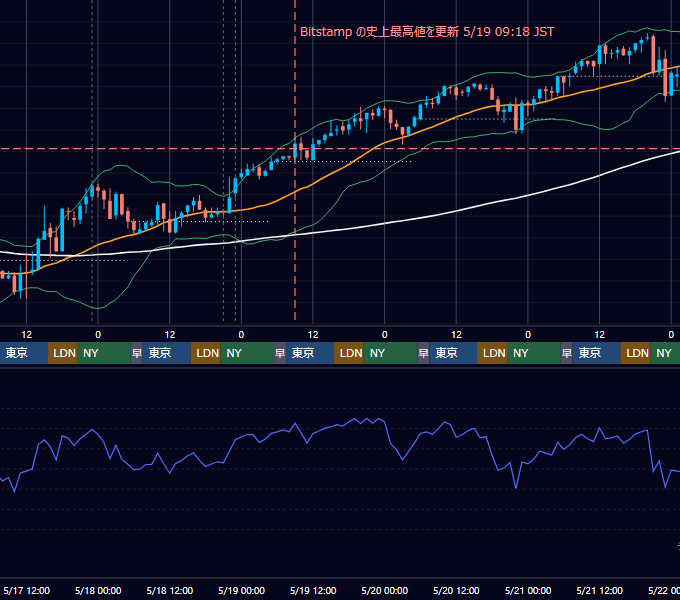The image size is (680, 600).
Task: Click the 5/18 00:00 date axis label
Action: 98,590
